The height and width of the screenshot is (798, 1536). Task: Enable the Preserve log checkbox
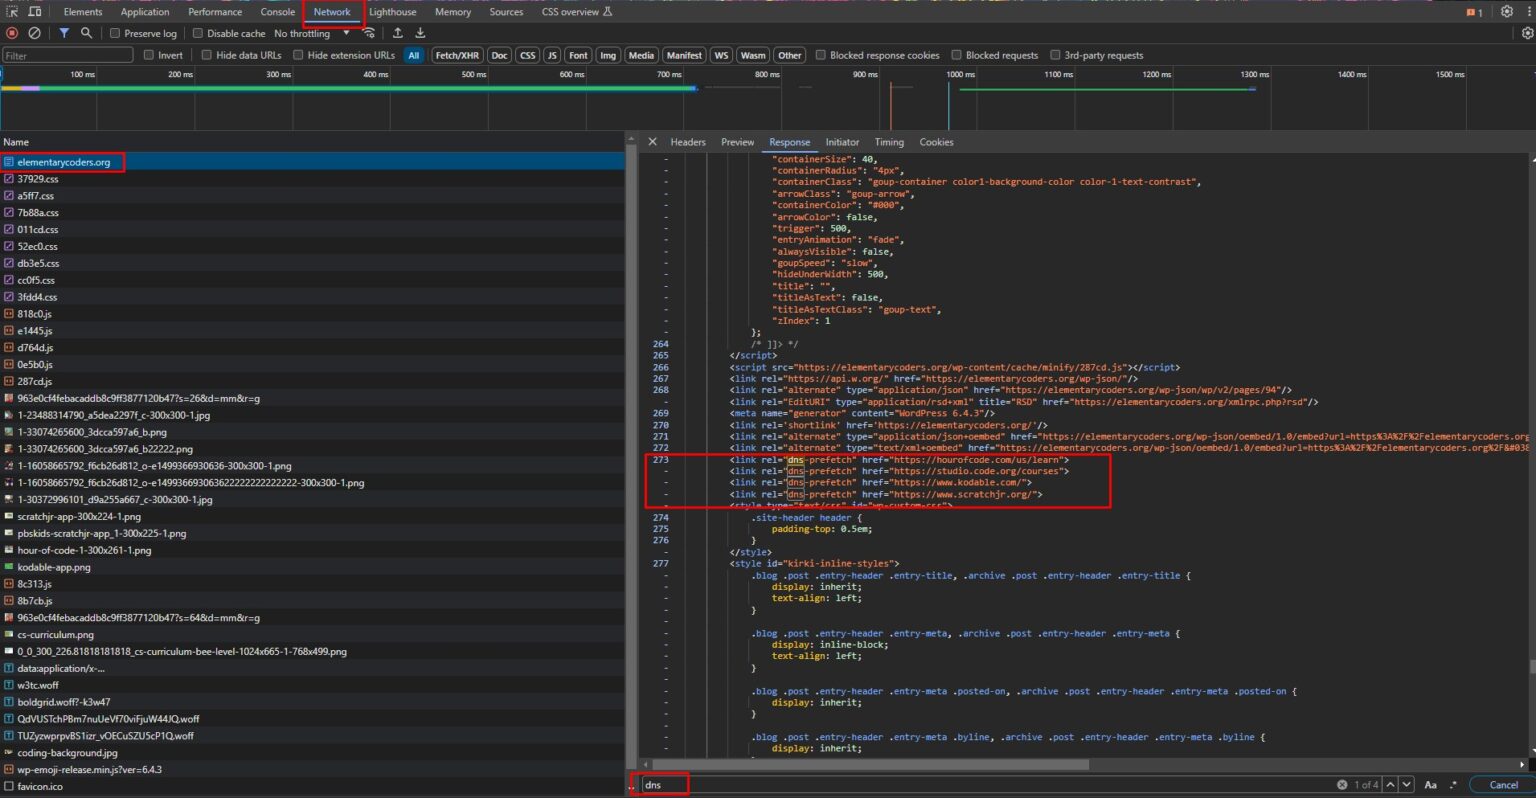(x=113, y=33)
